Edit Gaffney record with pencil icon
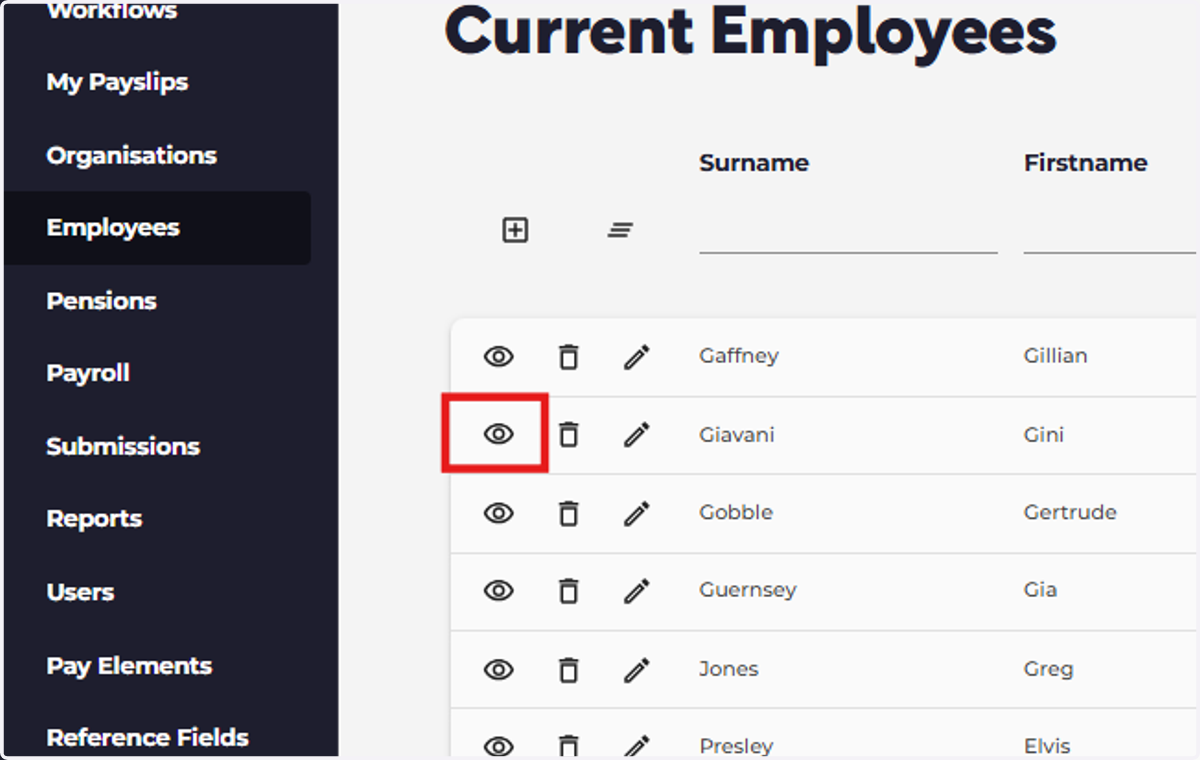The image size is (1200, 760). pos(636,357)
